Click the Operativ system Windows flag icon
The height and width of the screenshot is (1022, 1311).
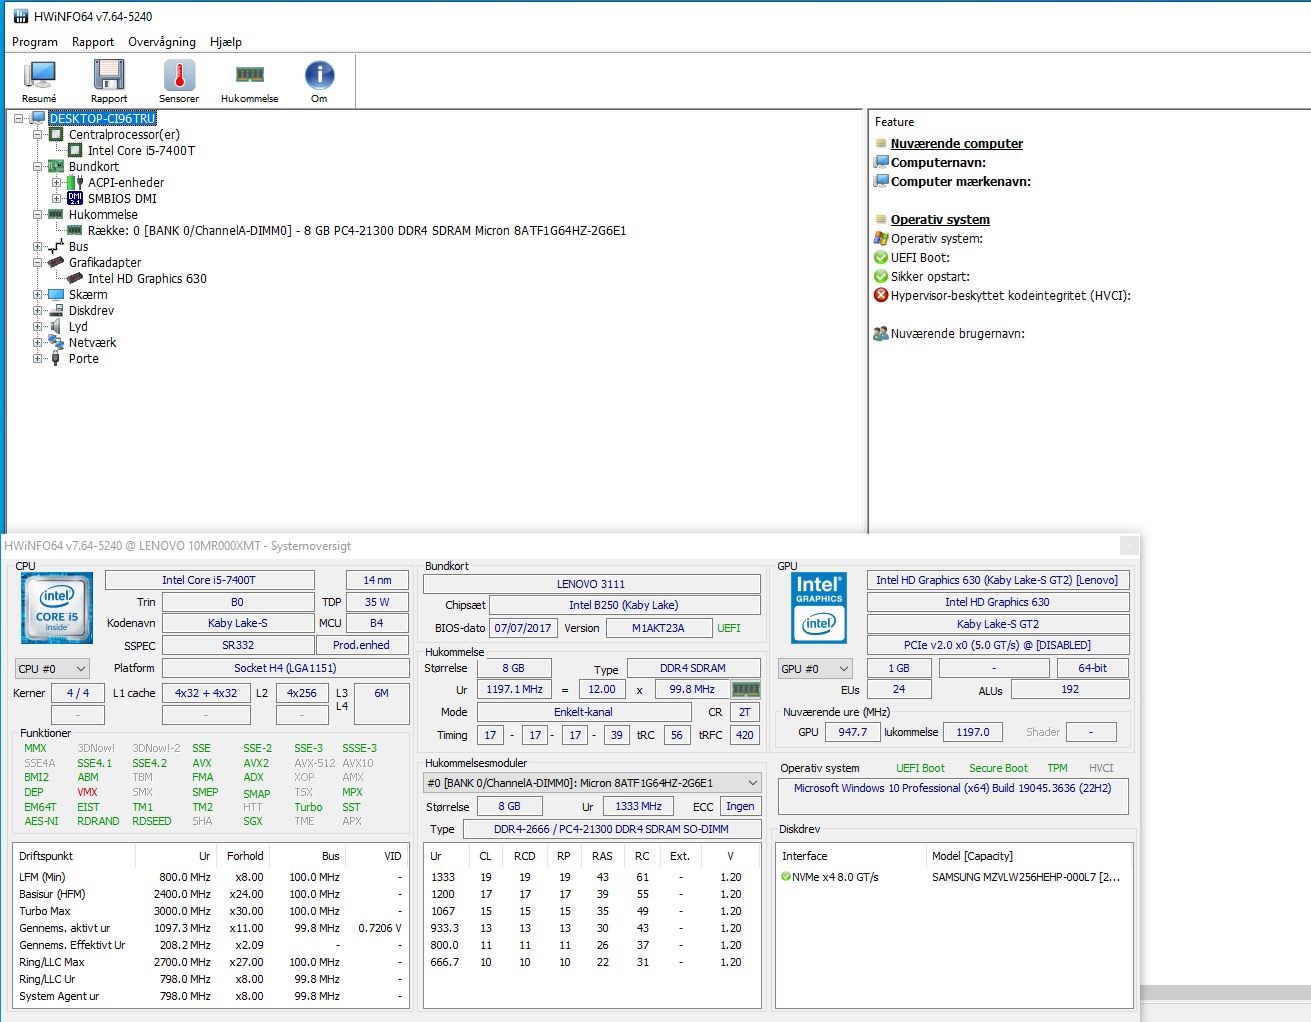(x=881, y=238)
